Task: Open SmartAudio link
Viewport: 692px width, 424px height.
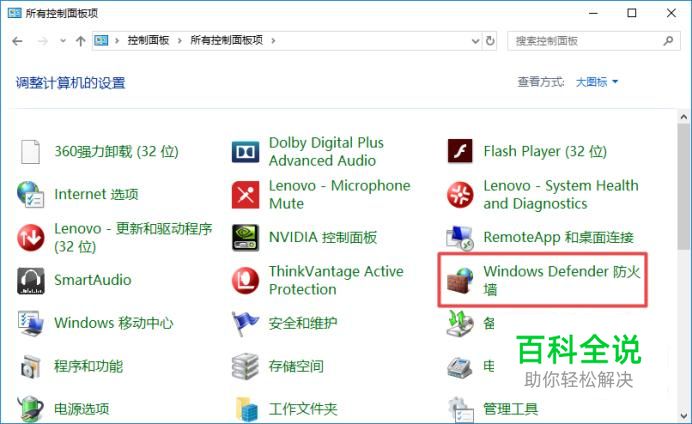Action: point(93,280)
